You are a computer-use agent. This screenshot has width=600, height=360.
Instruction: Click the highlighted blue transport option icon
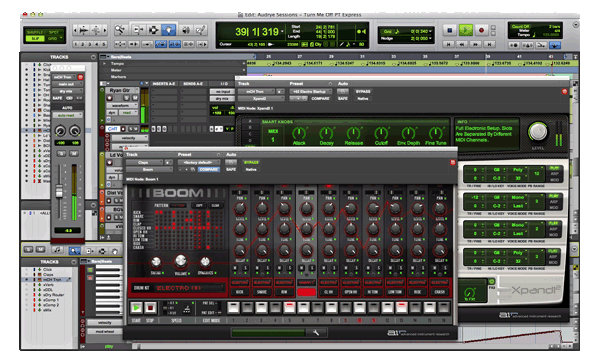pyautogui.click(x=555, y=45)
